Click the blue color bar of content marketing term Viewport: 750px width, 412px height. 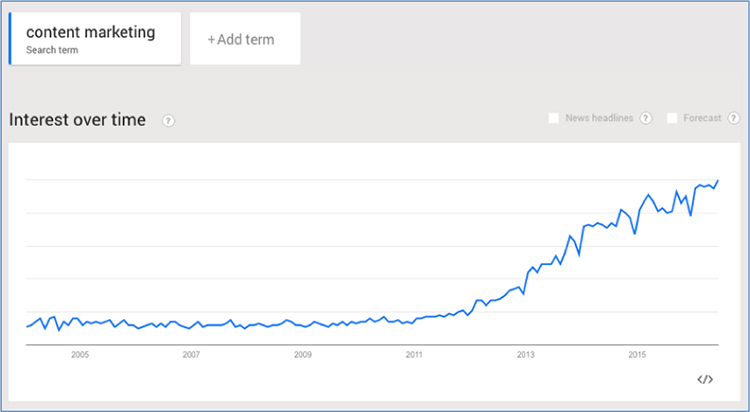click(x=10, y=39)
